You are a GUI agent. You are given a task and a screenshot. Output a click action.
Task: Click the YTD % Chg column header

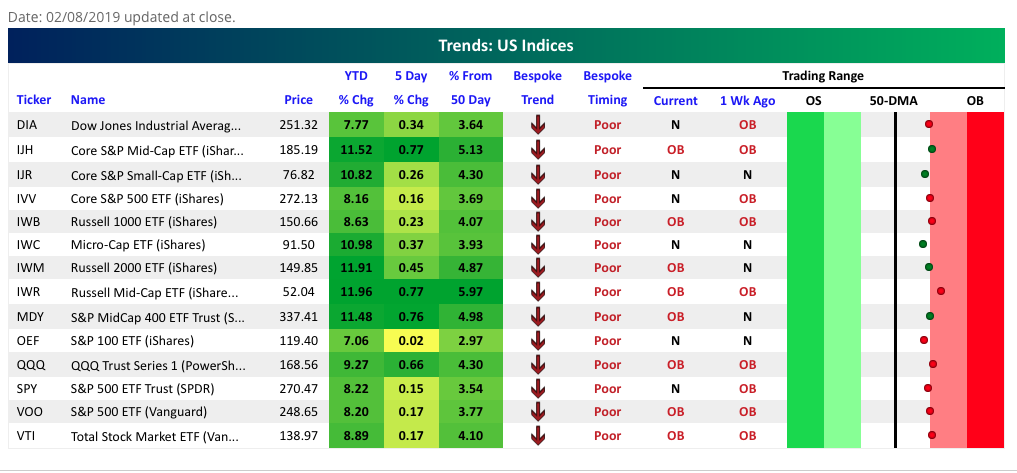355,88
